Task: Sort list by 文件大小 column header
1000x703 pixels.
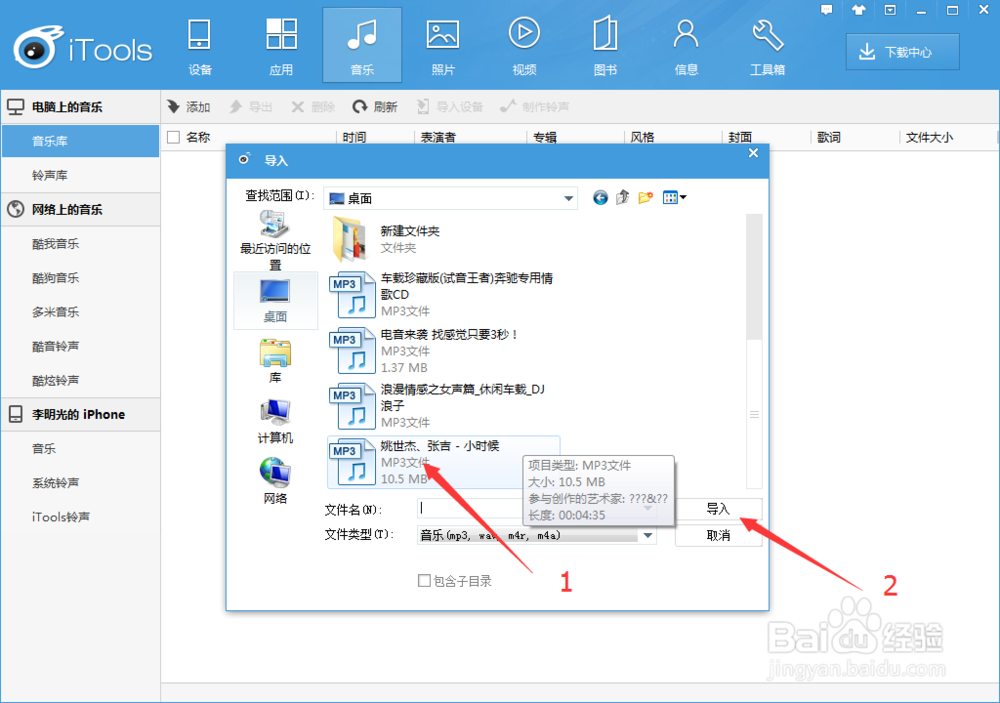Action: pyautogui.click(x=929, y=137)
